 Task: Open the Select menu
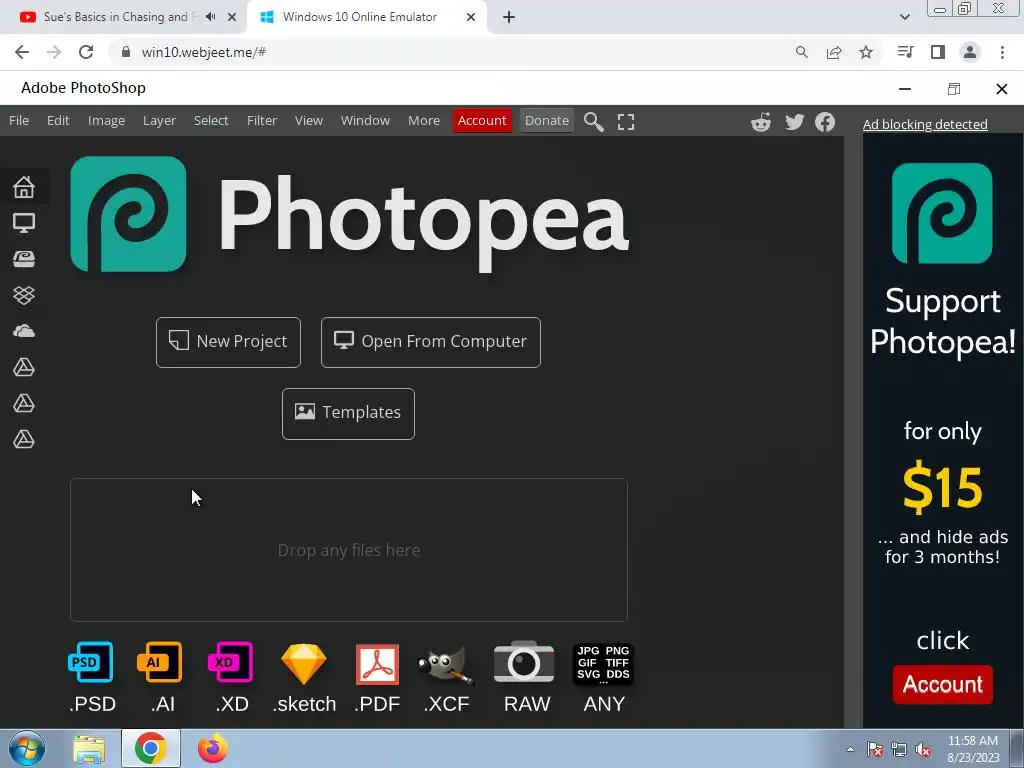[211, 121]
